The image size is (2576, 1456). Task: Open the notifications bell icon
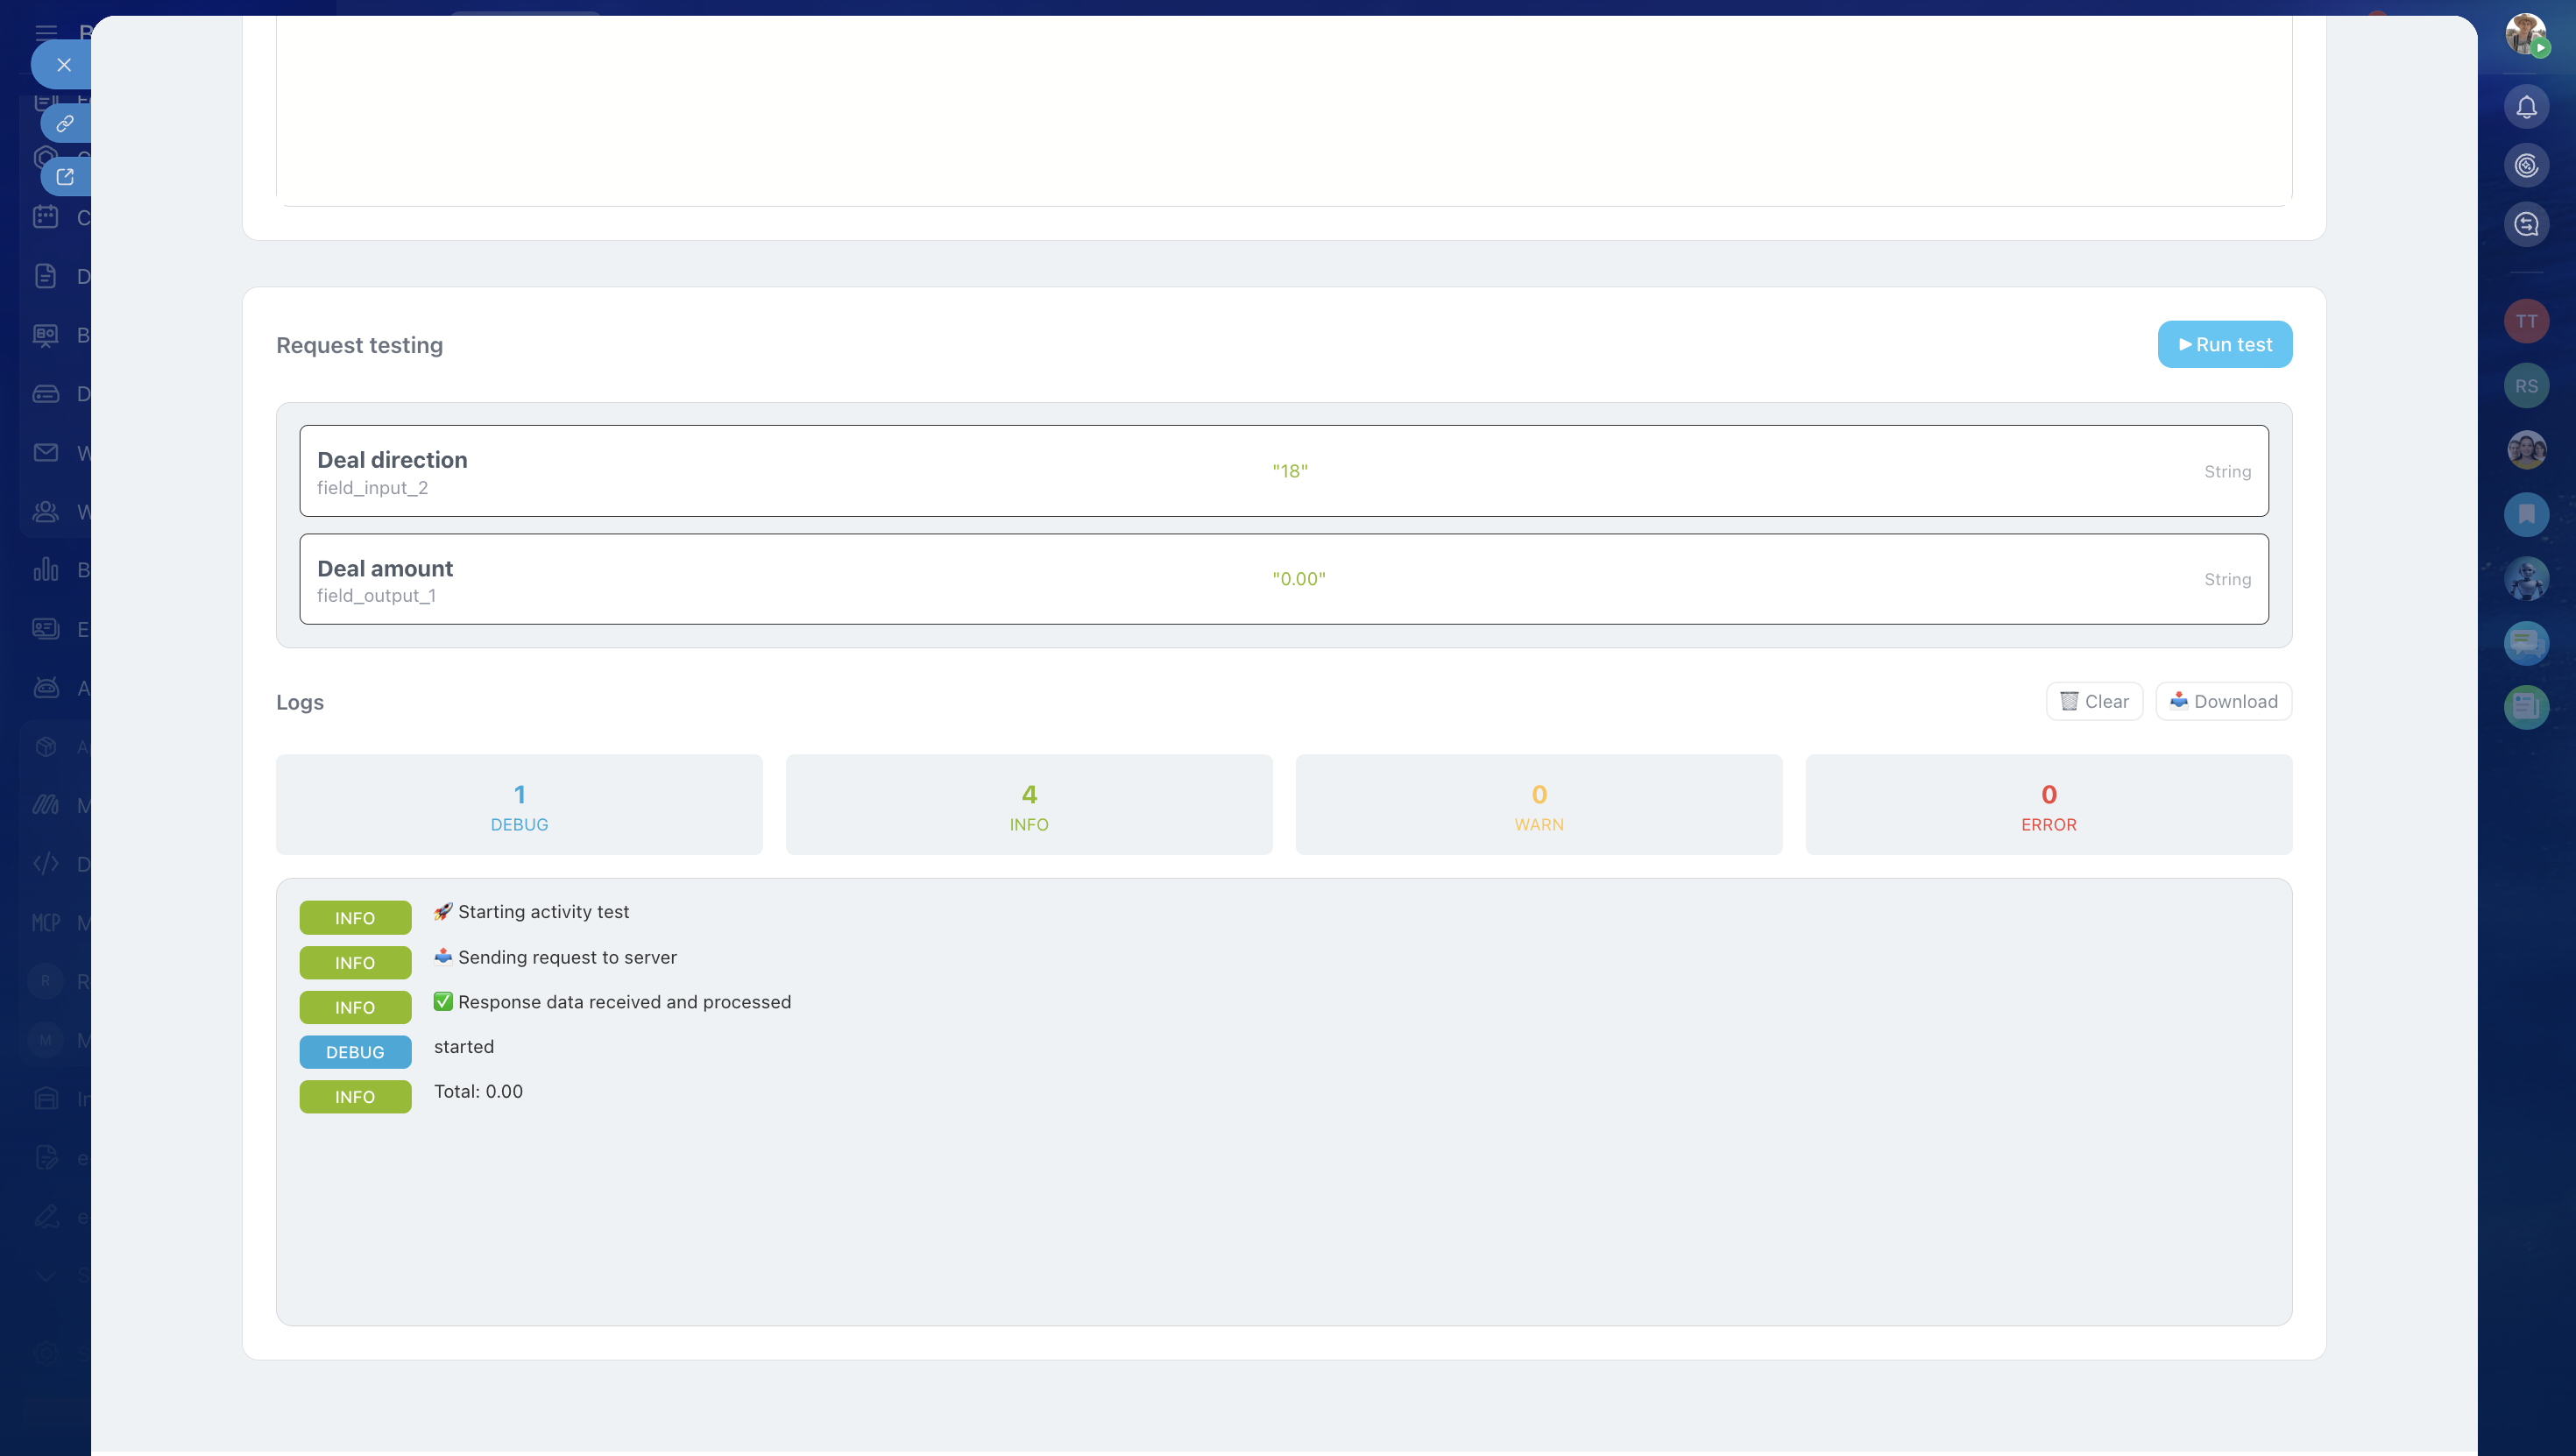pos(2526,107)
